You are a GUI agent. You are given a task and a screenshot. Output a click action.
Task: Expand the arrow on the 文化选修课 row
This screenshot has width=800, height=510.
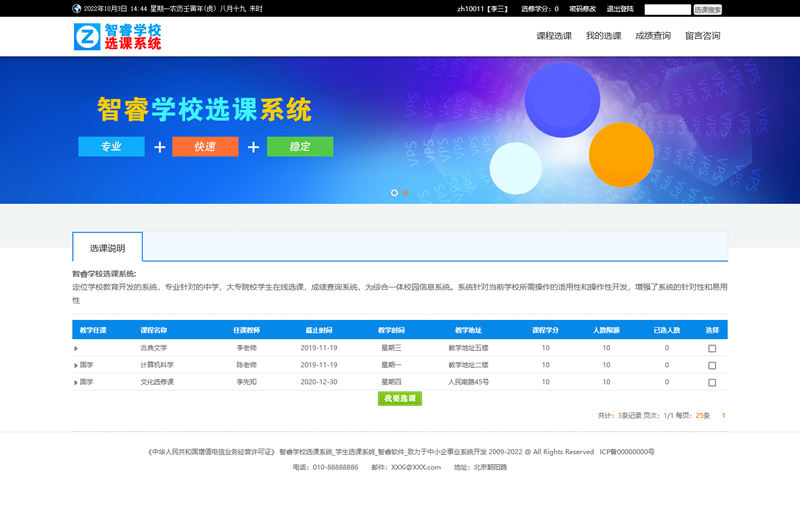pos(76,382)
